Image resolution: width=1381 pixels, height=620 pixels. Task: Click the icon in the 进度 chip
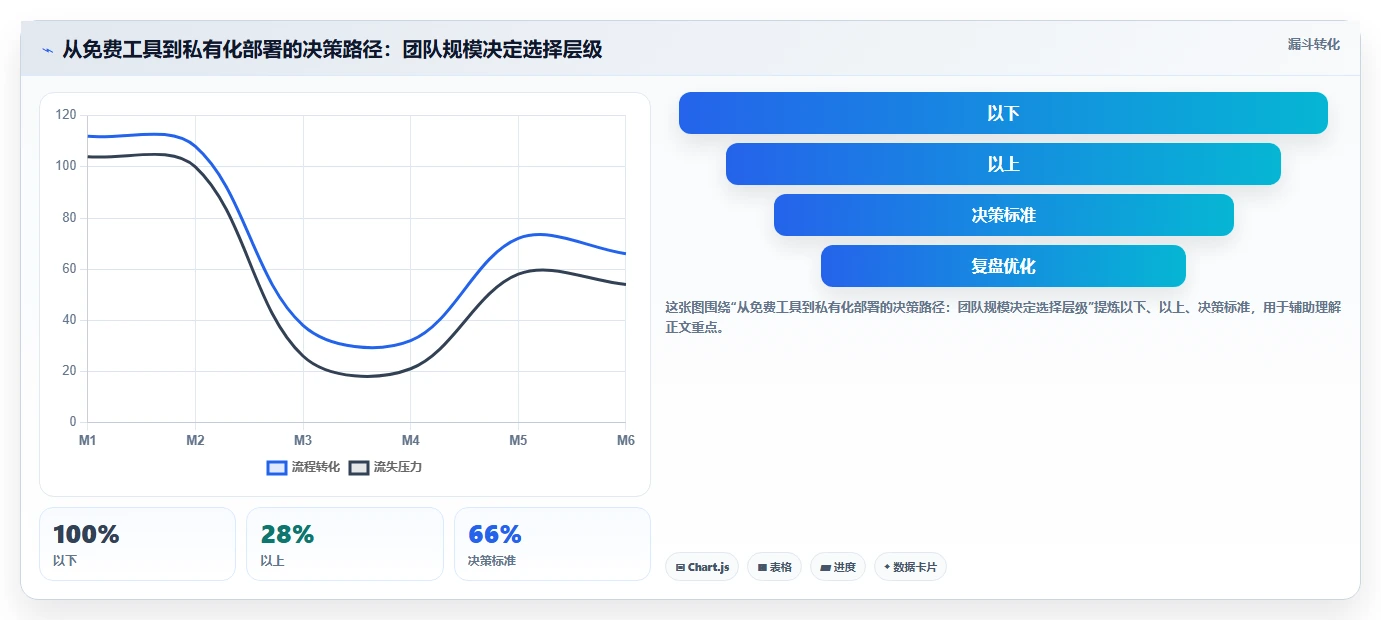pos(825,567)
